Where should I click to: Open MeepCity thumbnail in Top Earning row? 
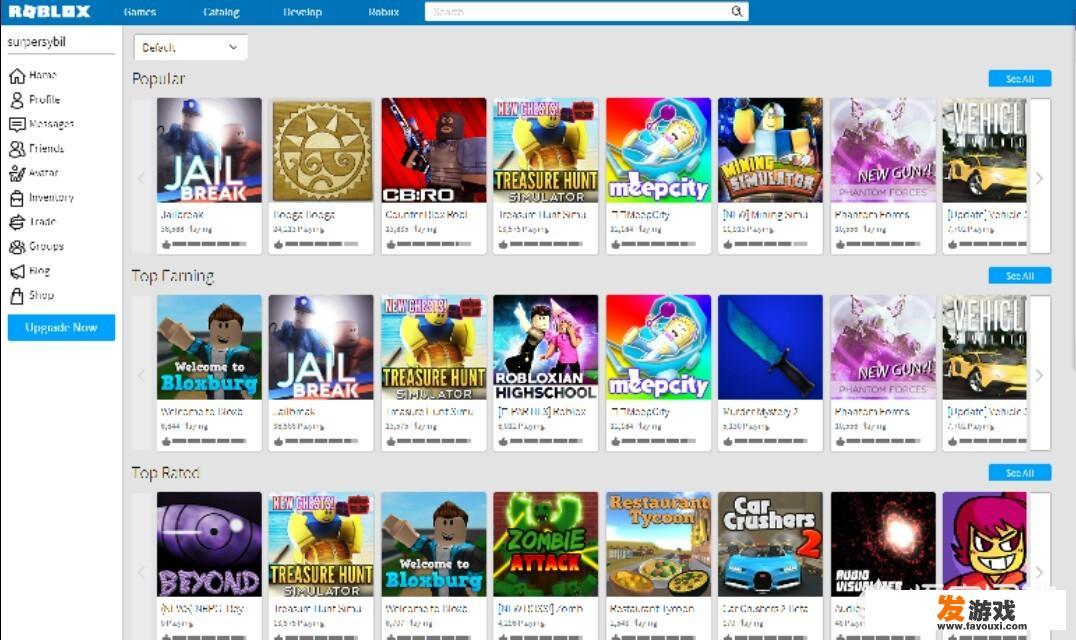(x=658, y=347)
